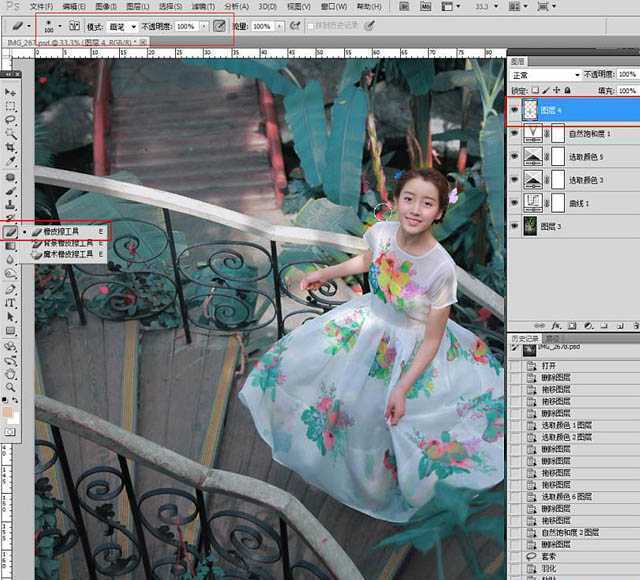
Task: Select the Eyedropper tool
Action: (x=10, y=161)
